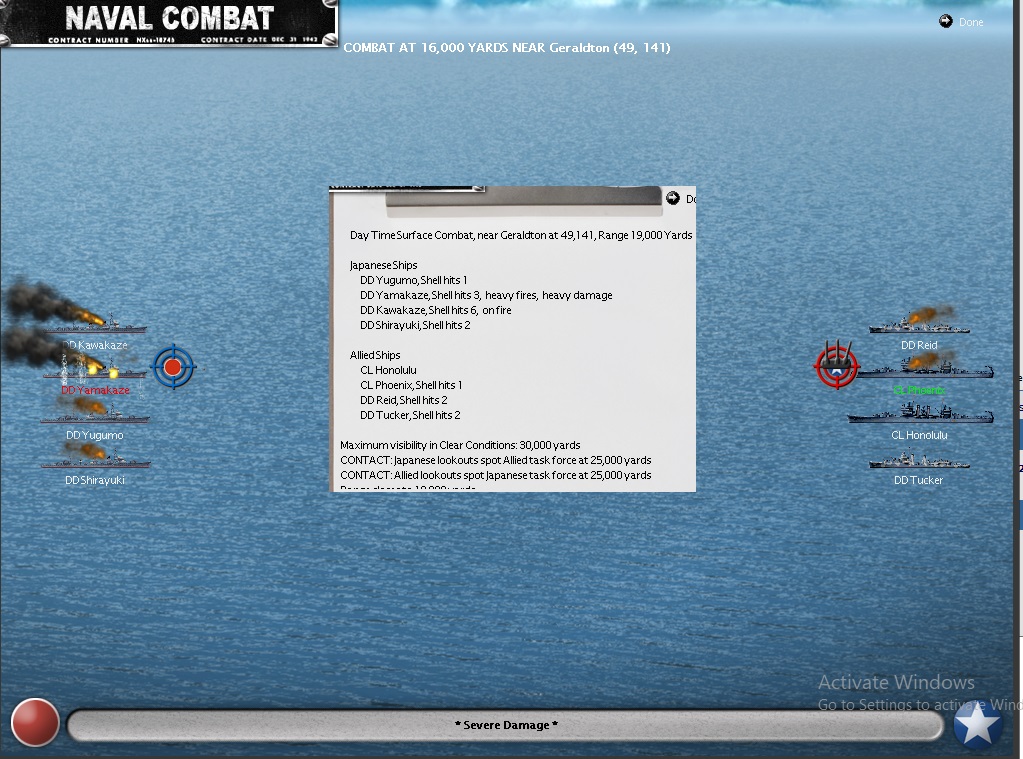Click 'Maximum visibility in Clear Conditions' line

tap(460, 445)
